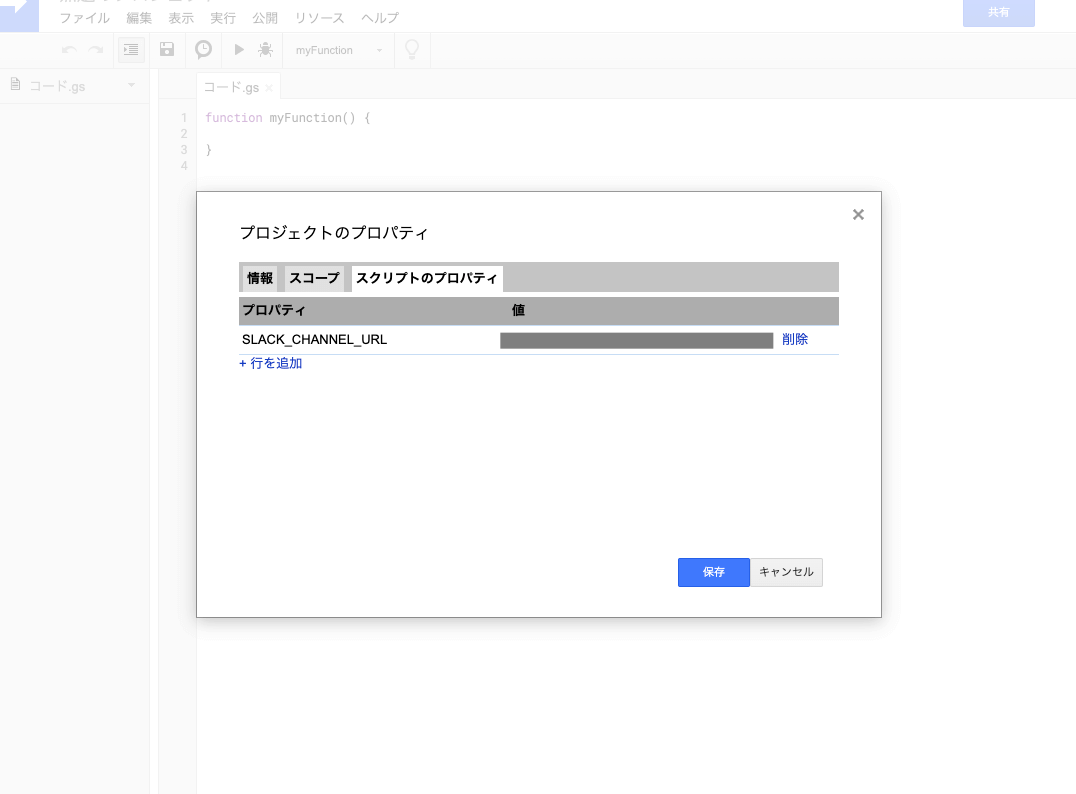Click the SLACK_CHANNEL_URL value field
This screenshot has height=794, width=1076.
coord(636,341)
